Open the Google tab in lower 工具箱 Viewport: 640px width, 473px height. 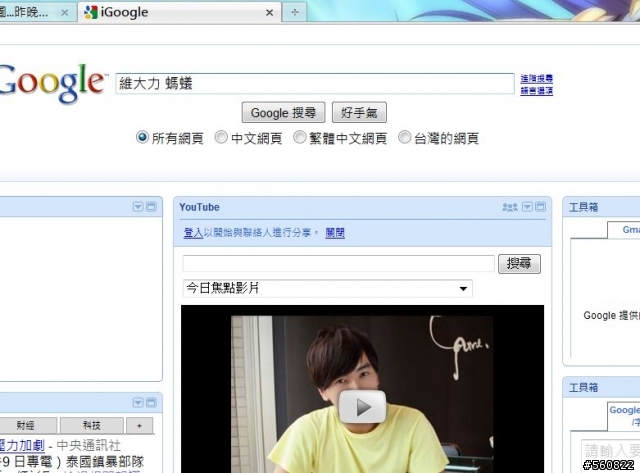tap(624, 416)
